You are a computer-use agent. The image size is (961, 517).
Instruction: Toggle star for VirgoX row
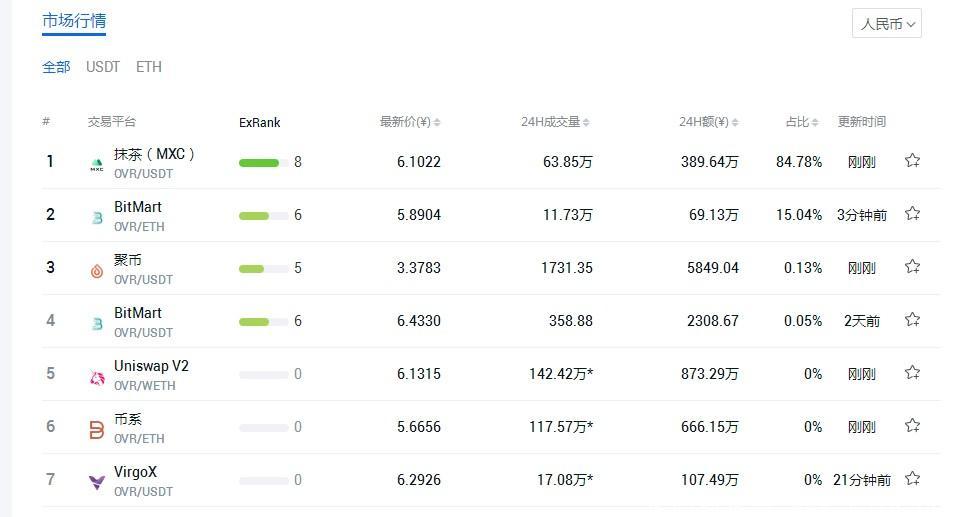click(x=912, y=478)
